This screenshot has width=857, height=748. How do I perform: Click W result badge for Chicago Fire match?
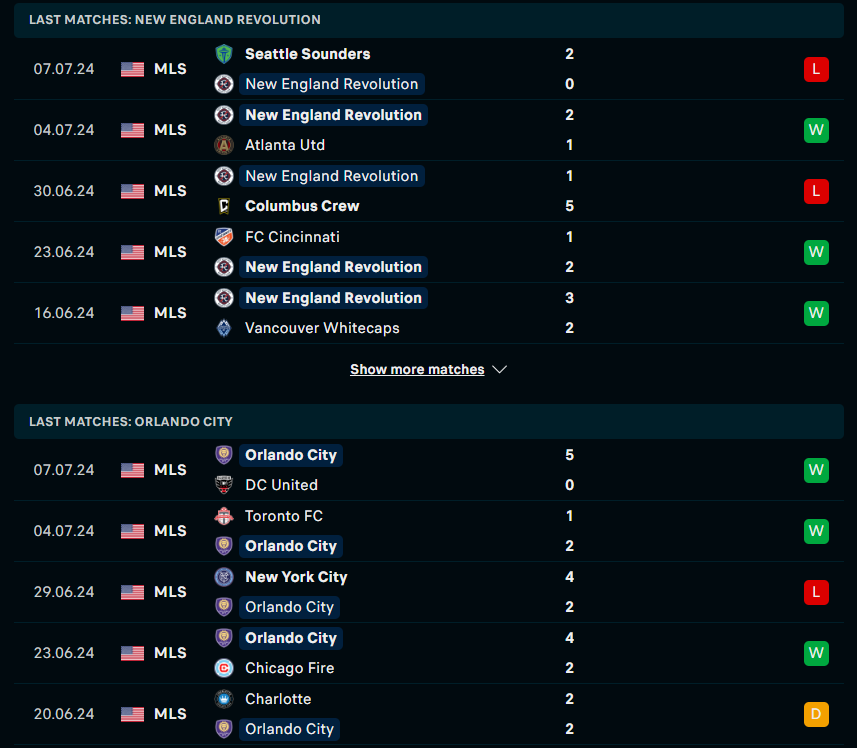pos(816,653)
